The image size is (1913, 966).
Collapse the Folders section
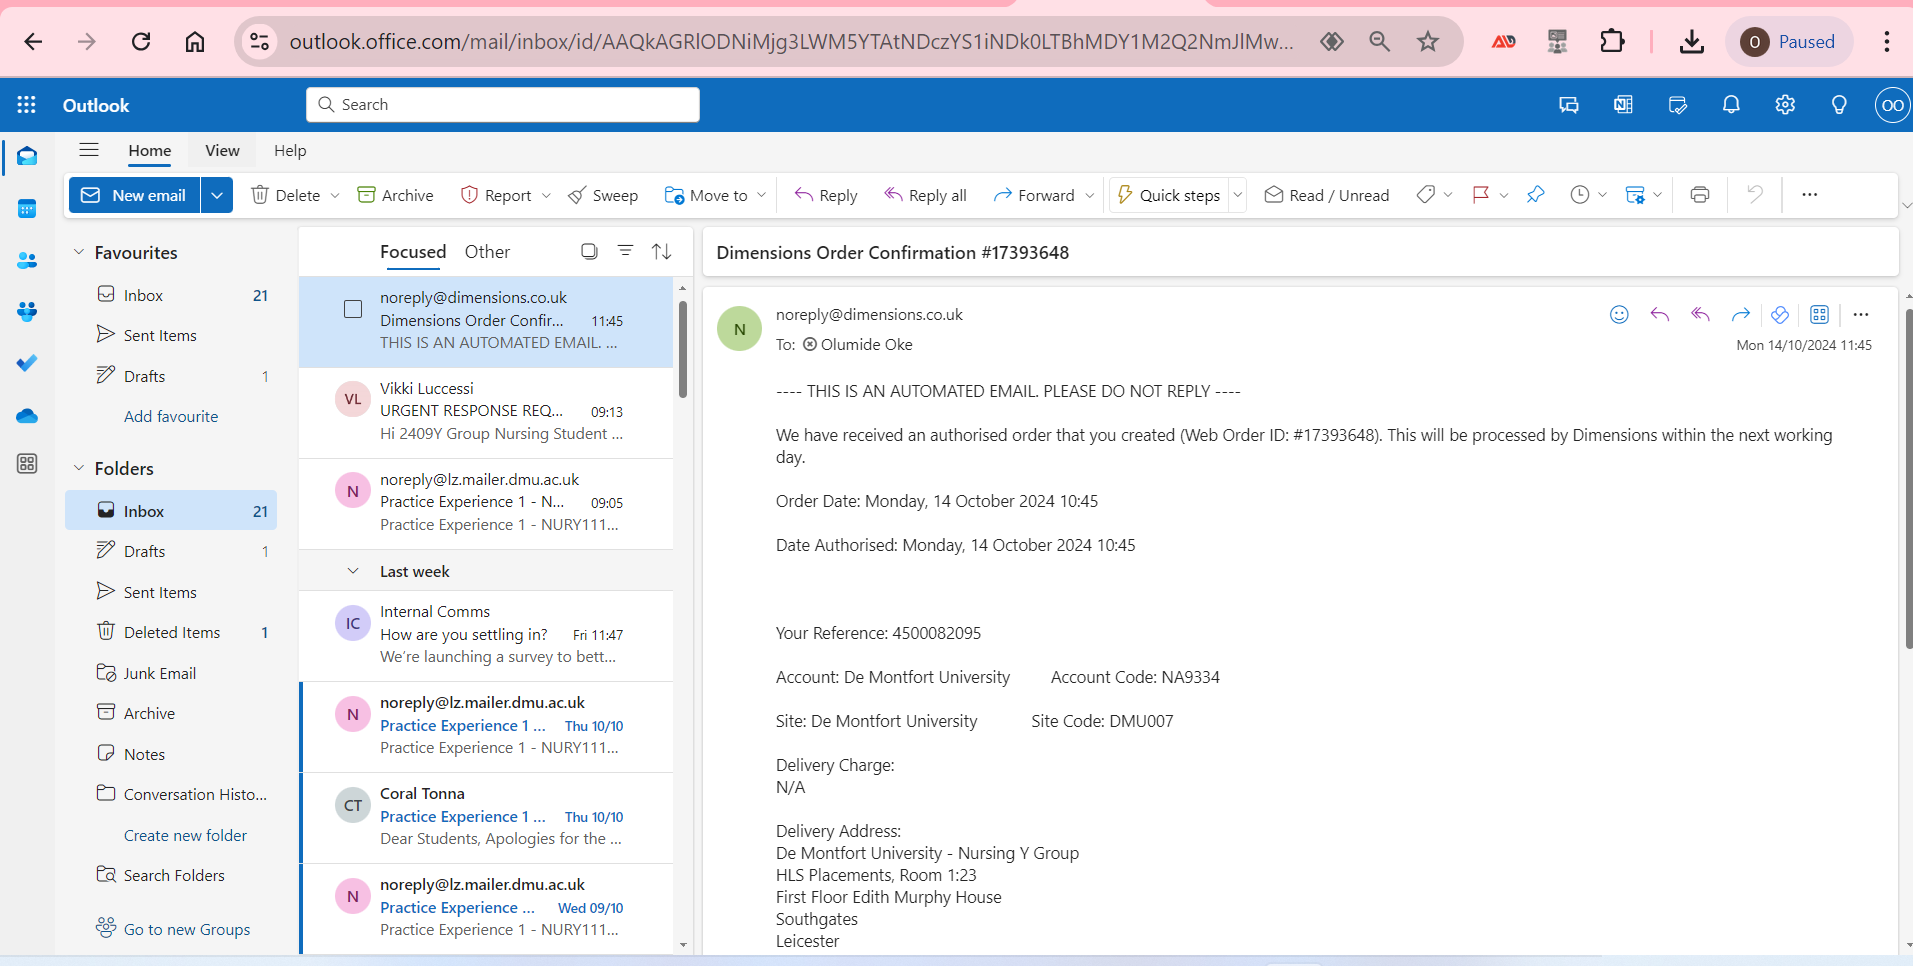(x=79, y=468)
